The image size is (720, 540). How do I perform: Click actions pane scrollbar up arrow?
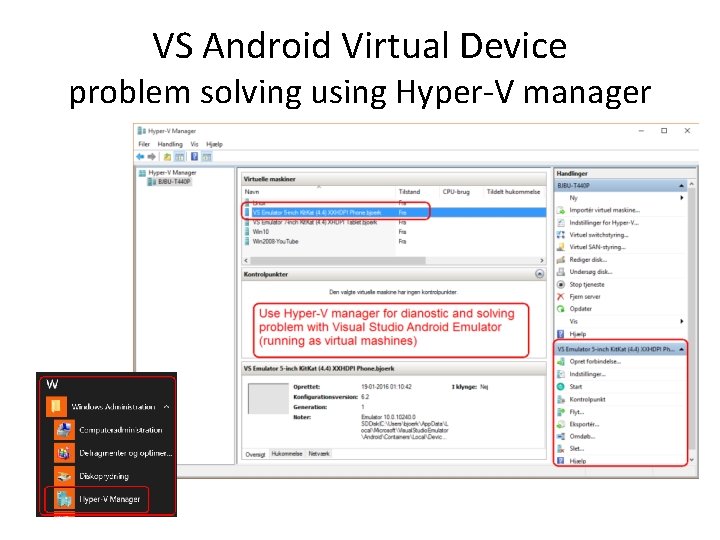692,184
